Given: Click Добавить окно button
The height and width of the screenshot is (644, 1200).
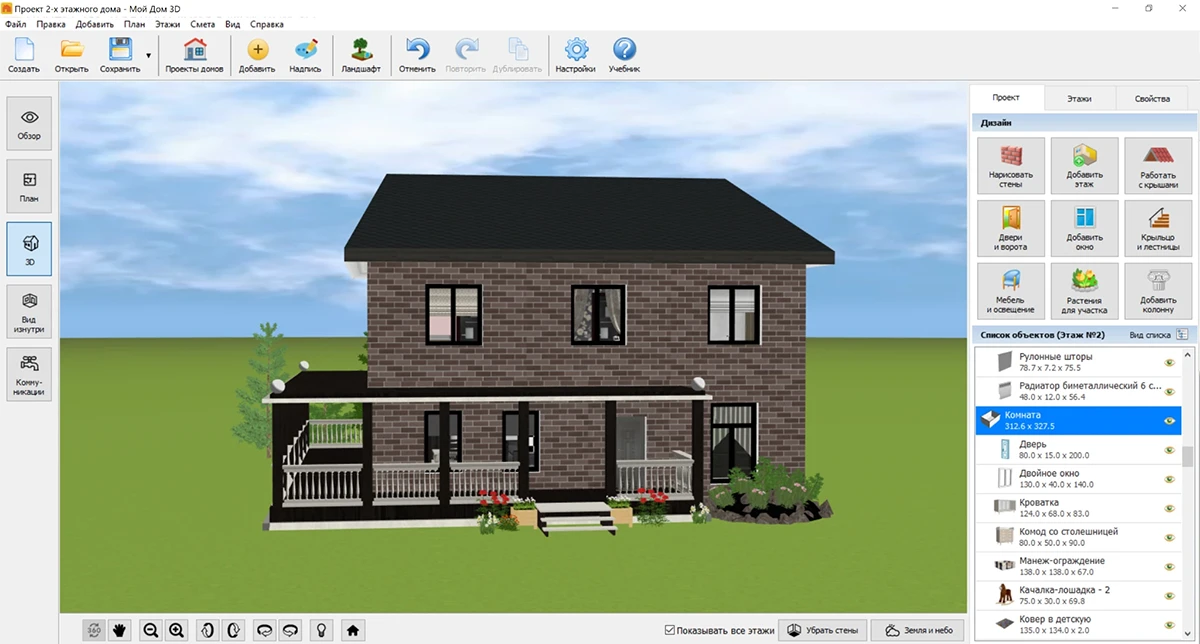Looking at the screenshot, I should tap(1084, 228).
